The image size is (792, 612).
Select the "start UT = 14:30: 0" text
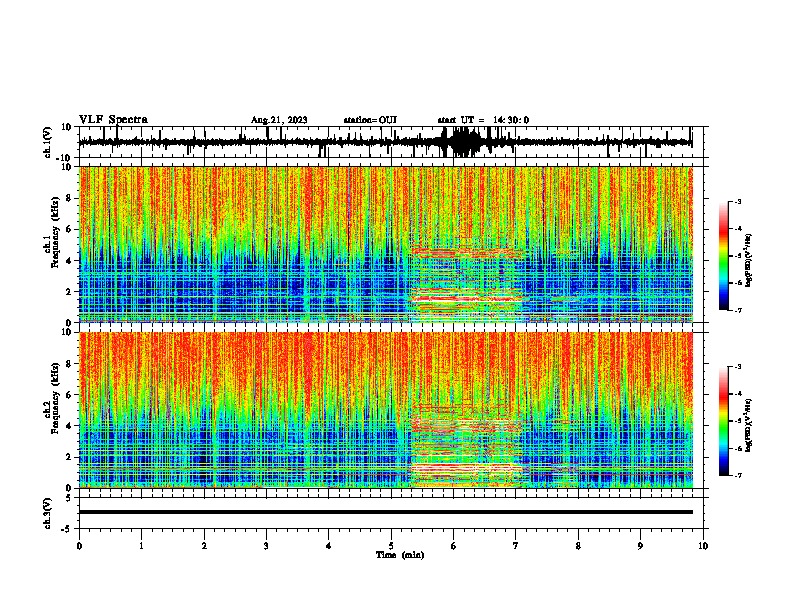(x=483, y=120)
